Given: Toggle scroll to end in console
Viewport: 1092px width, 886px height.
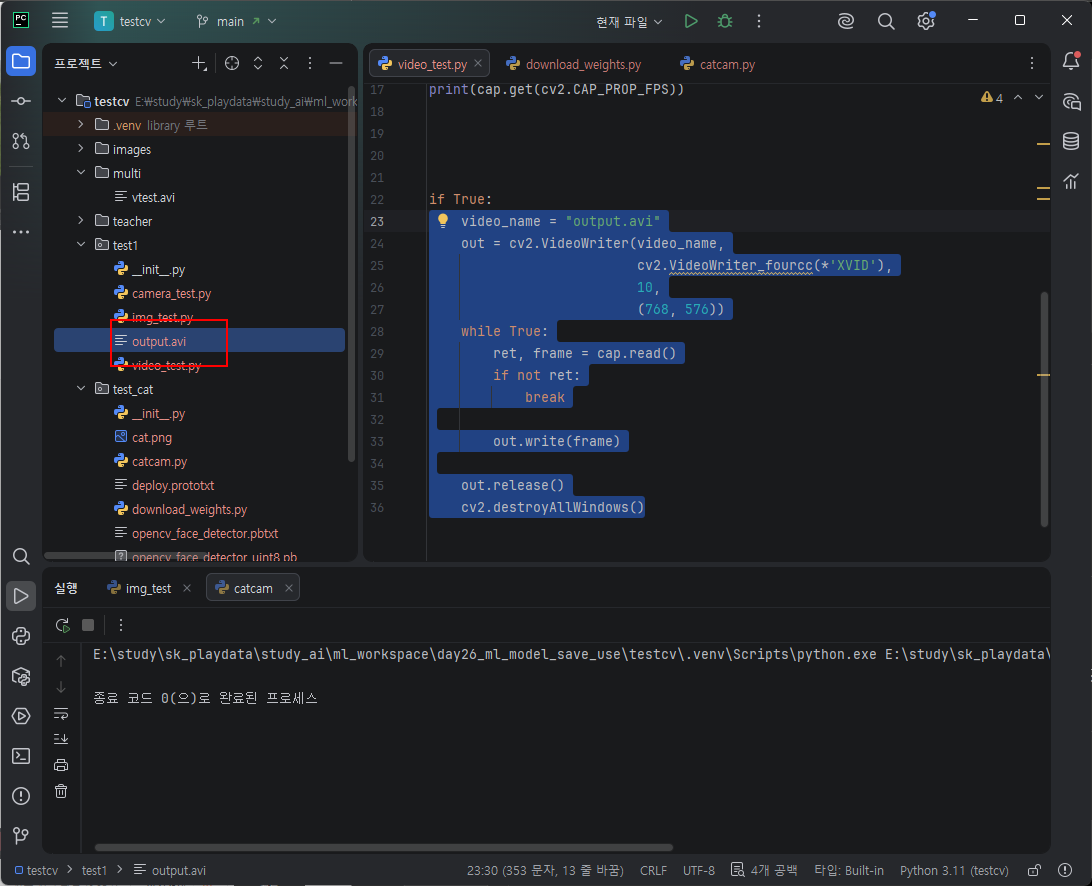Looking at the screenshot, I should [61, 739].
